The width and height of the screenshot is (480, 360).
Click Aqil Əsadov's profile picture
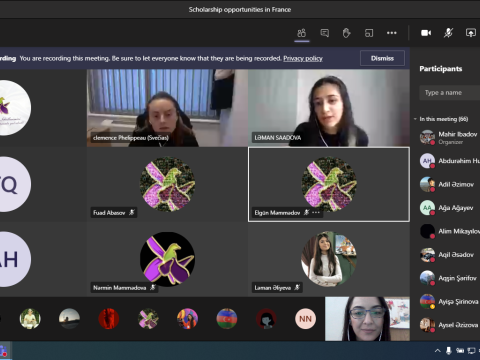pyautogui.click(x=427, y=255)
